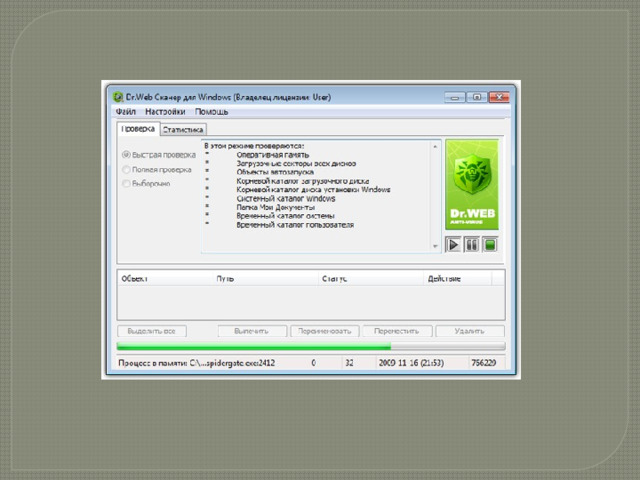Sort by the Статус column header

pos(371,279)
